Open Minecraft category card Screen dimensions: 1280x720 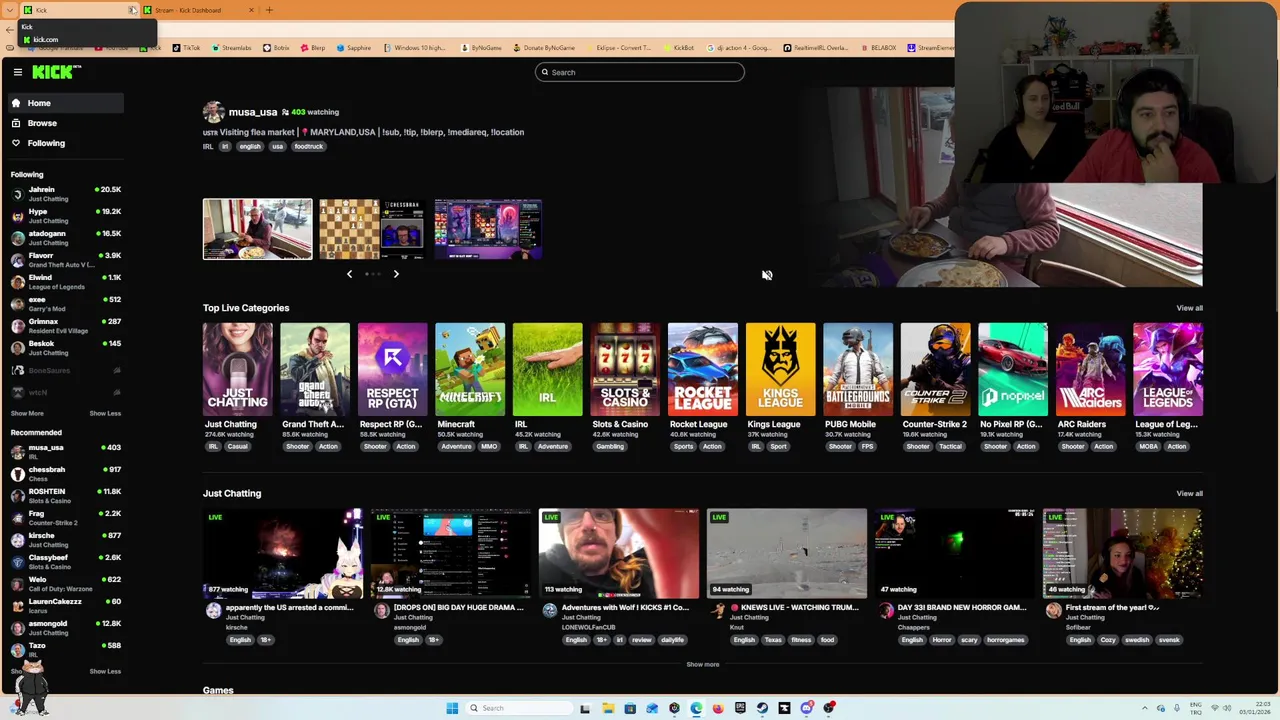click(x=470, y=369)
